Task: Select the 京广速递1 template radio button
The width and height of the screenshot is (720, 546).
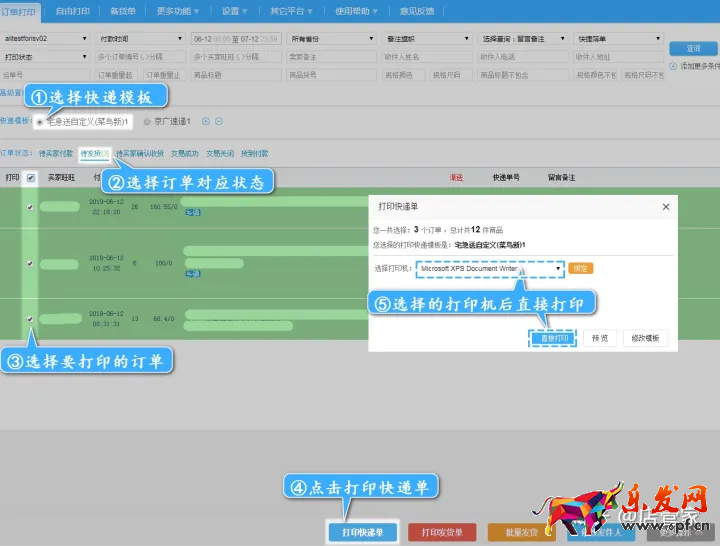Action: [148, 122]
